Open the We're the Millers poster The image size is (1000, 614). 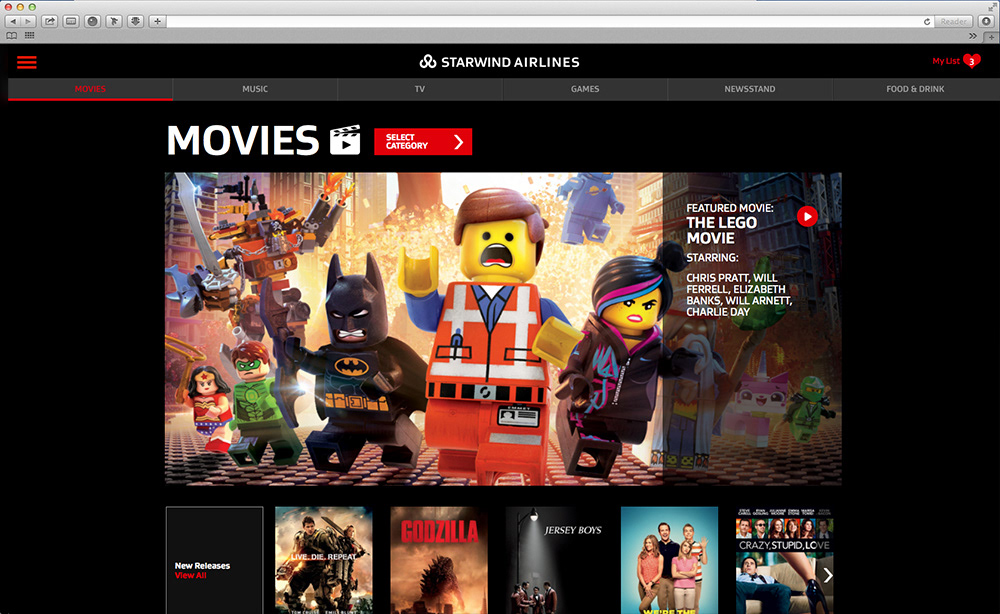click(x=670, y=560)
